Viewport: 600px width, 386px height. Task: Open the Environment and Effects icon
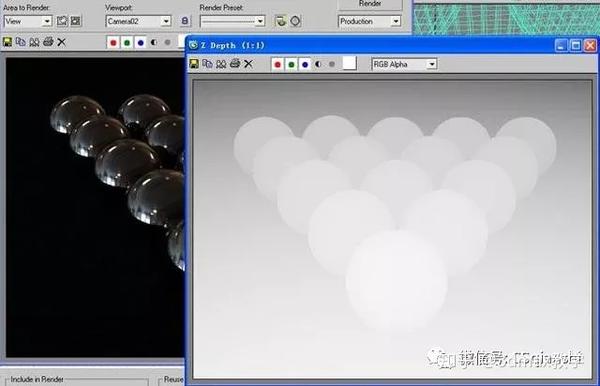coord(295,21)
